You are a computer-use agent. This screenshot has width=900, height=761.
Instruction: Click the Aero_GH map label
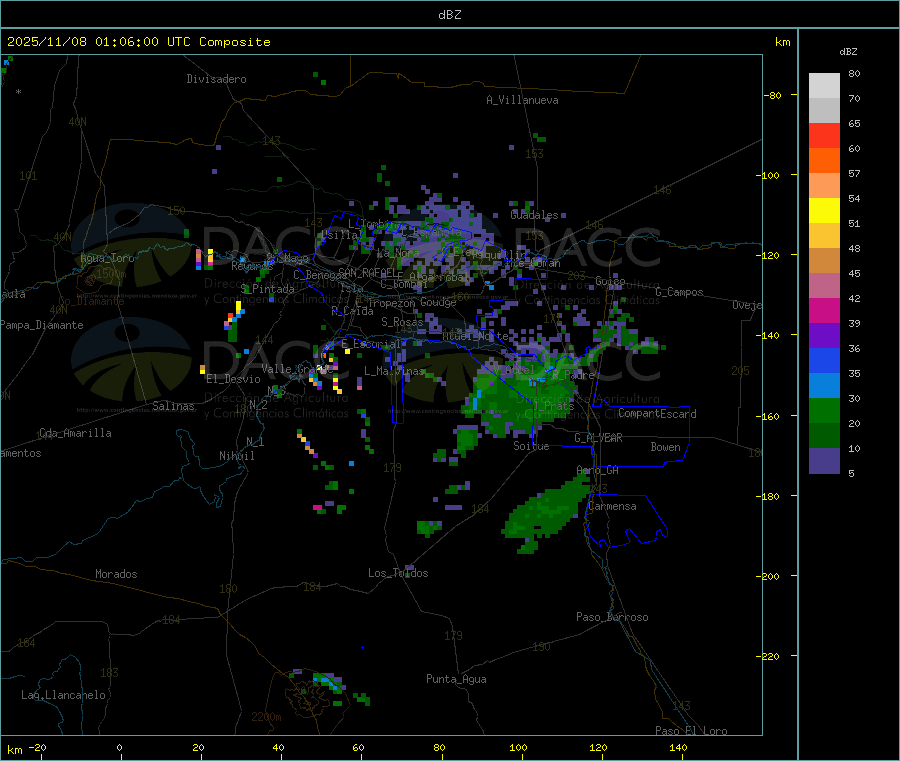coord(597,470)
